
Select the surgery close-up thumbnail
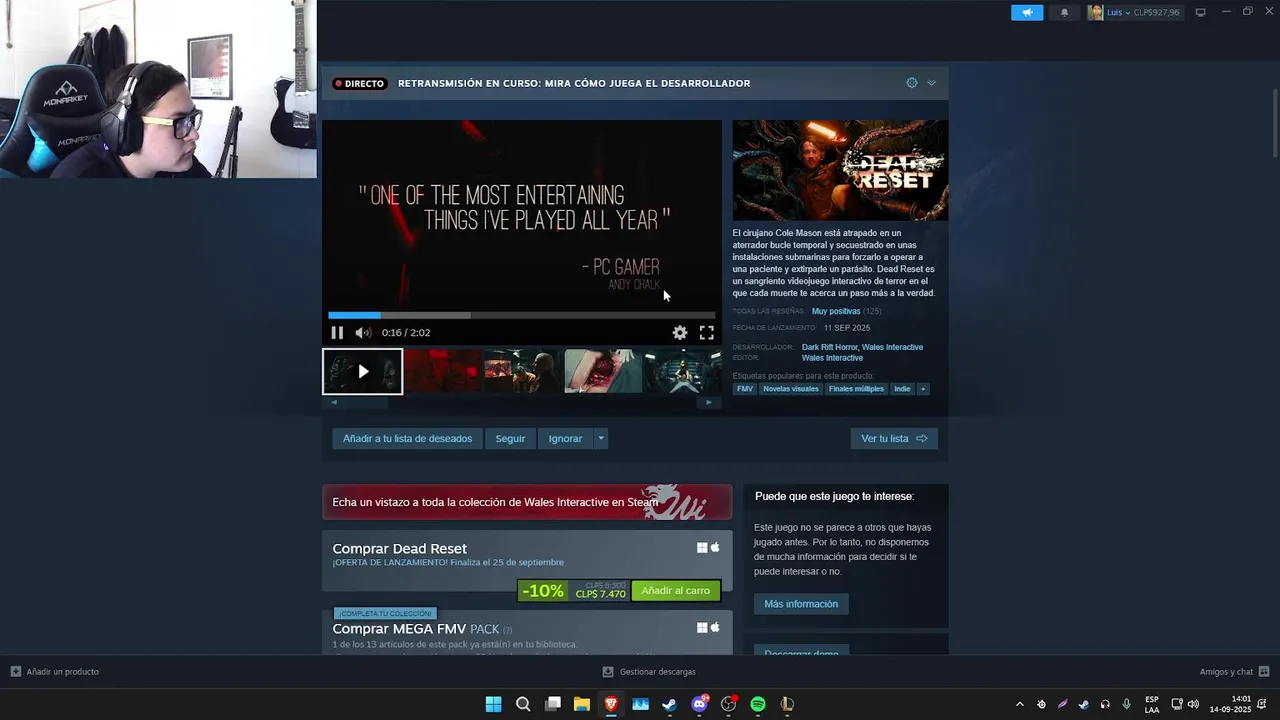tap(603, 371)
